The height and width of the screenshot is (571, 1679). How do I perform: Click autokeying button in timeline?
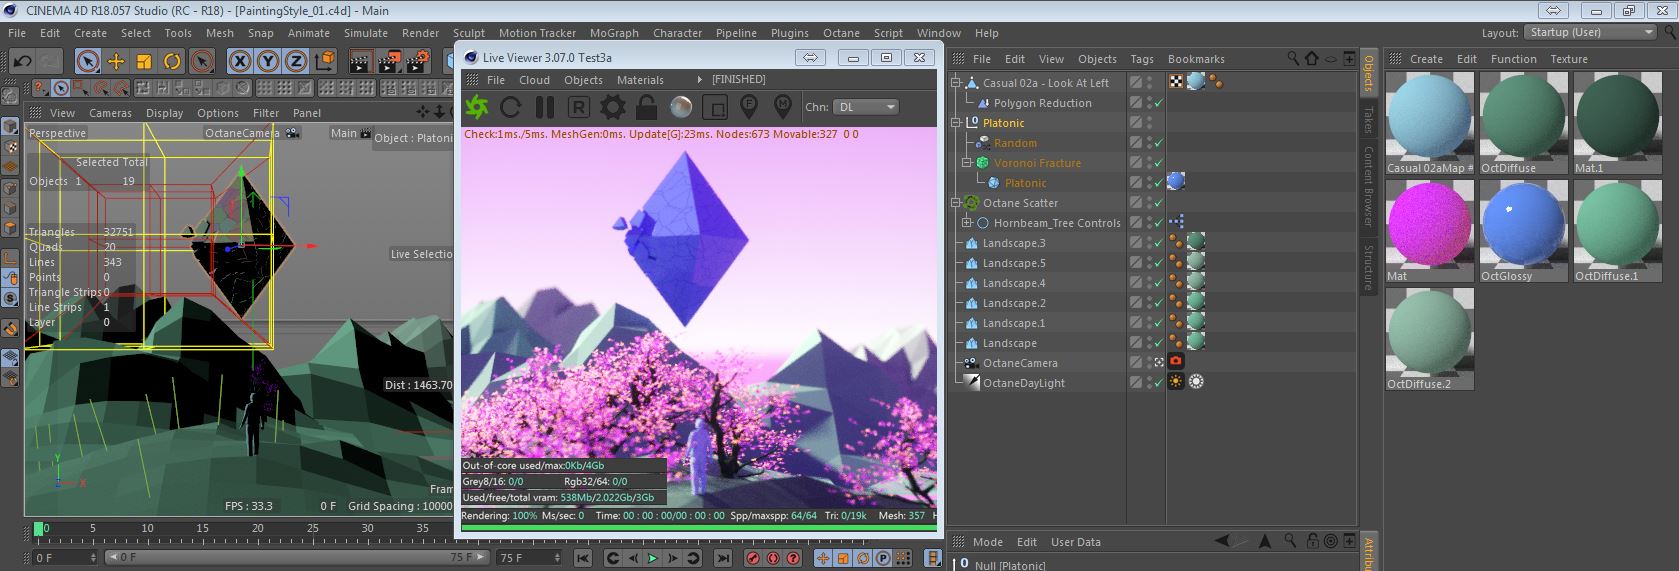[773, 558]
